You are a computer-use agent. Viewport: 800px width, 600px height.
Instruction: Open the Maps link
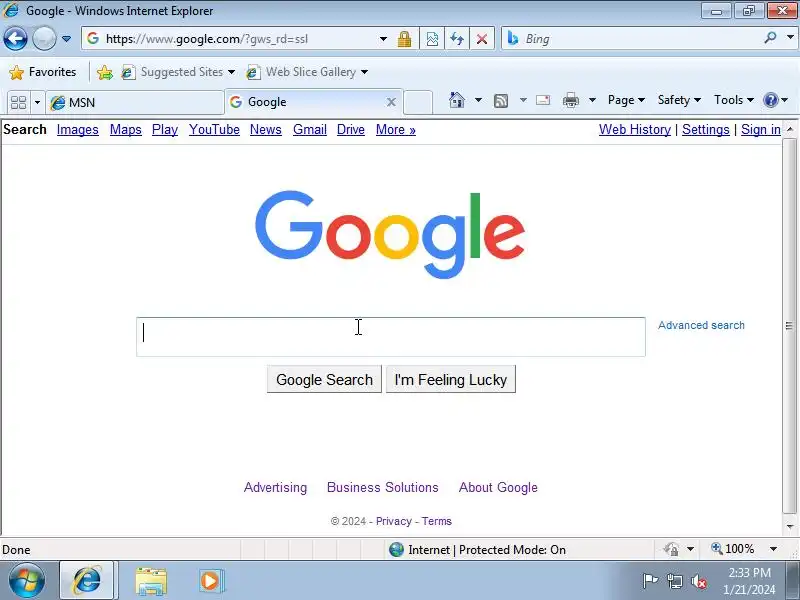point(126,130)
